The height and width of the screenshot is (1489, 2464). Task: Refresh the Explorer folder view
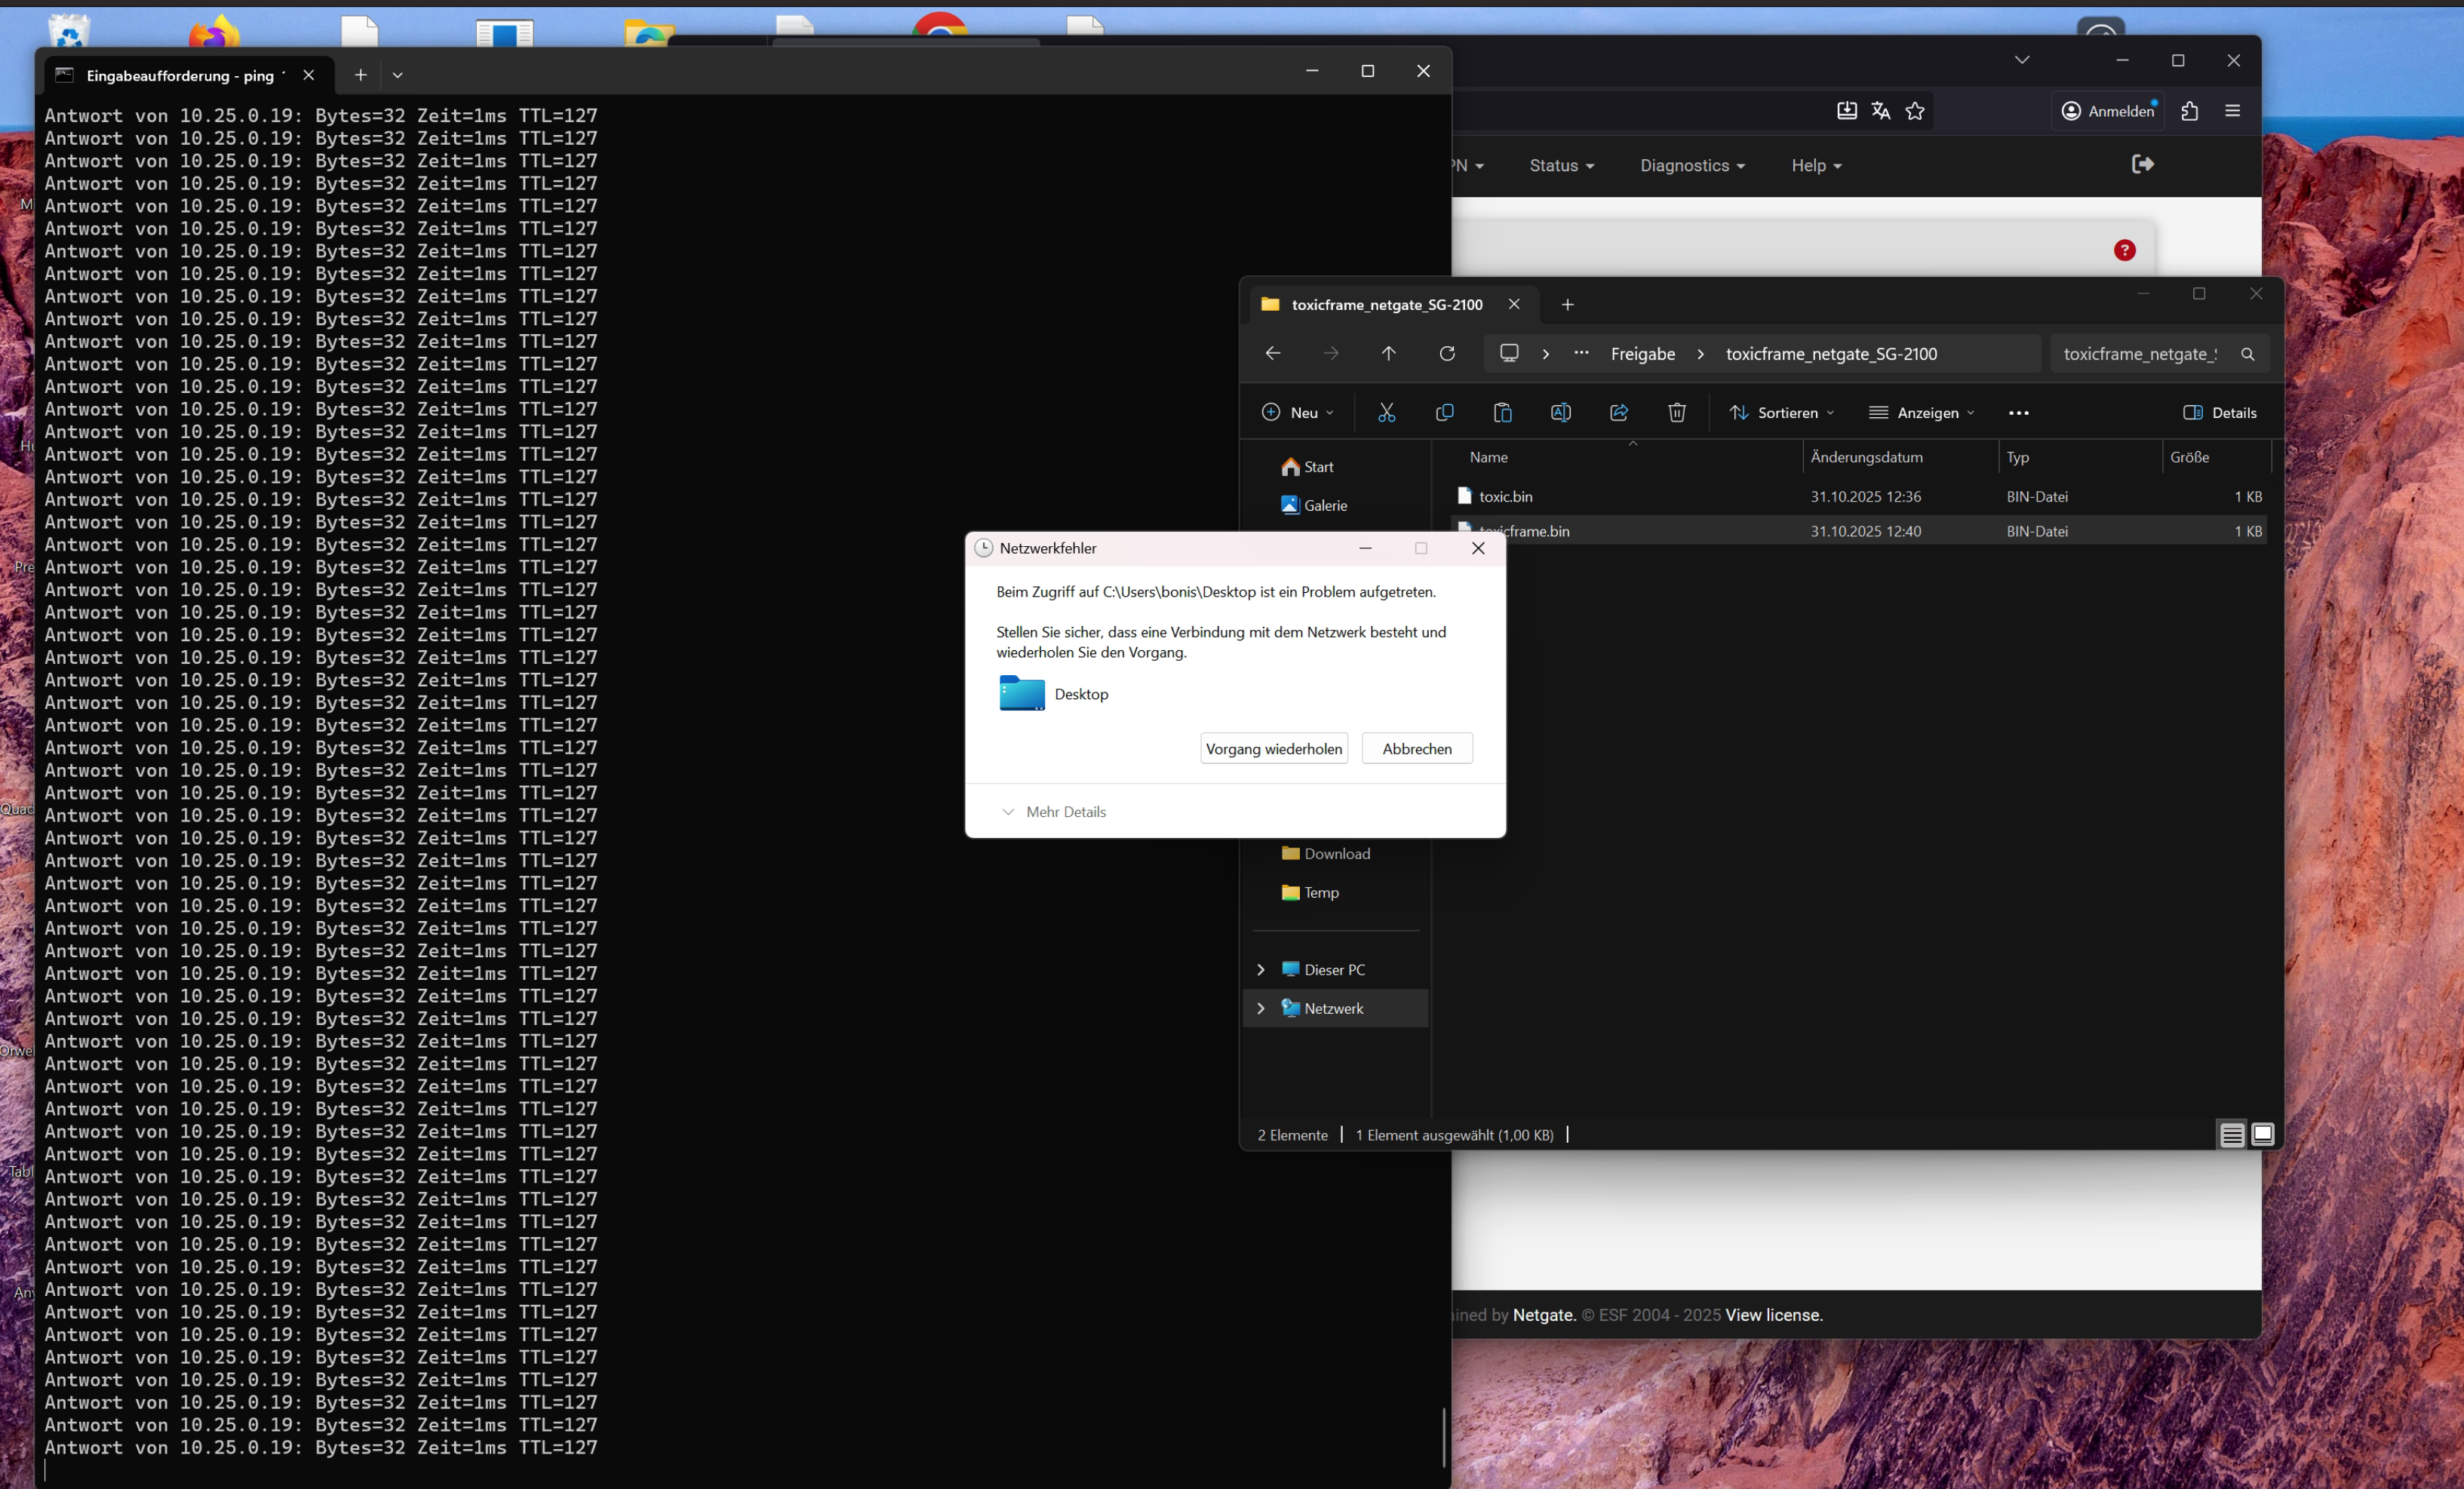(x=1447, y=353)
